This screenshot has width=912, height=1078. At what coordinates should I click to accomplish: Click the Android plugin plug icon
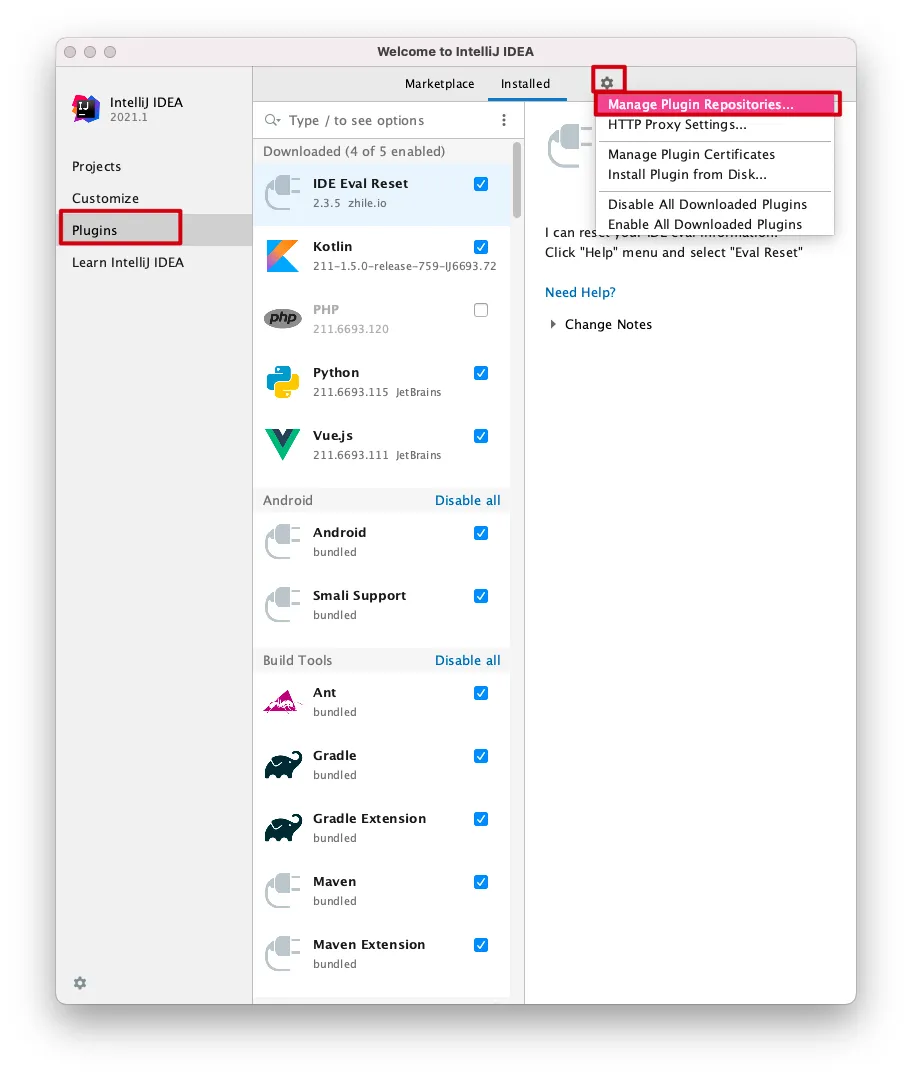pos(283,542)
